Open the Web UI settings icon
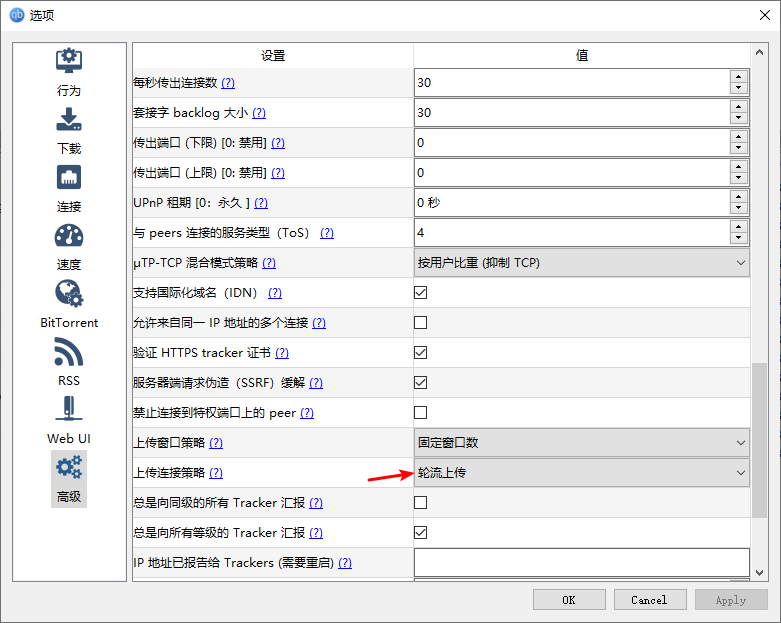781x623 pixels. point(69,410)
